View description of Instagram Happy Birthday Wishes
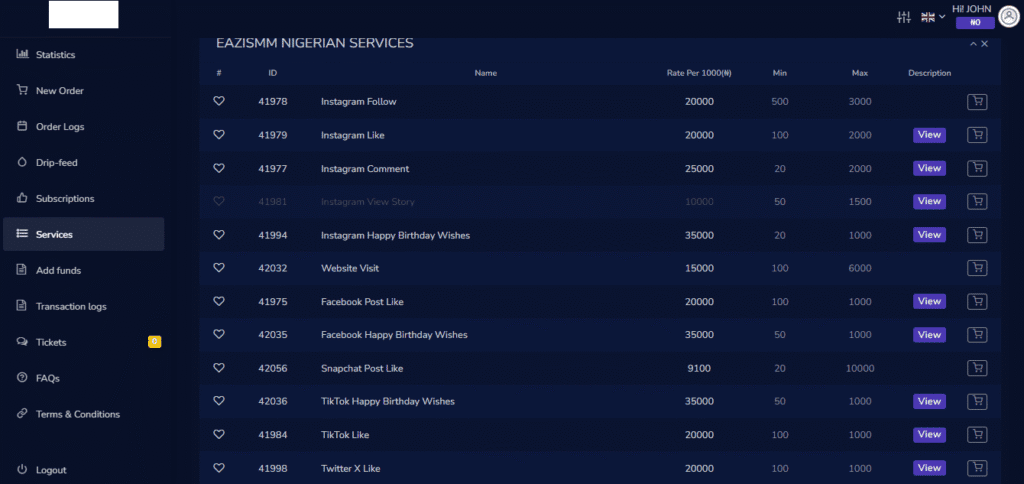The width and height of the screenshot is (1024, 484). [929, 234]
